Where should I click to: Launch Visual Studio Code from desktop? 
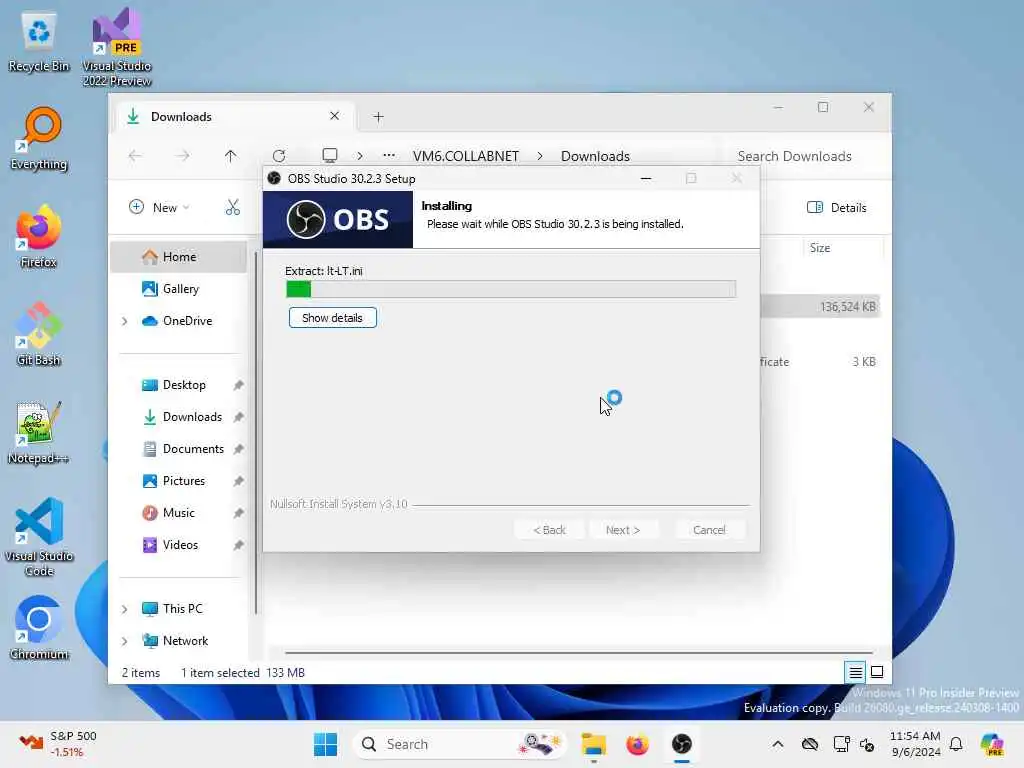coord(39,537)
